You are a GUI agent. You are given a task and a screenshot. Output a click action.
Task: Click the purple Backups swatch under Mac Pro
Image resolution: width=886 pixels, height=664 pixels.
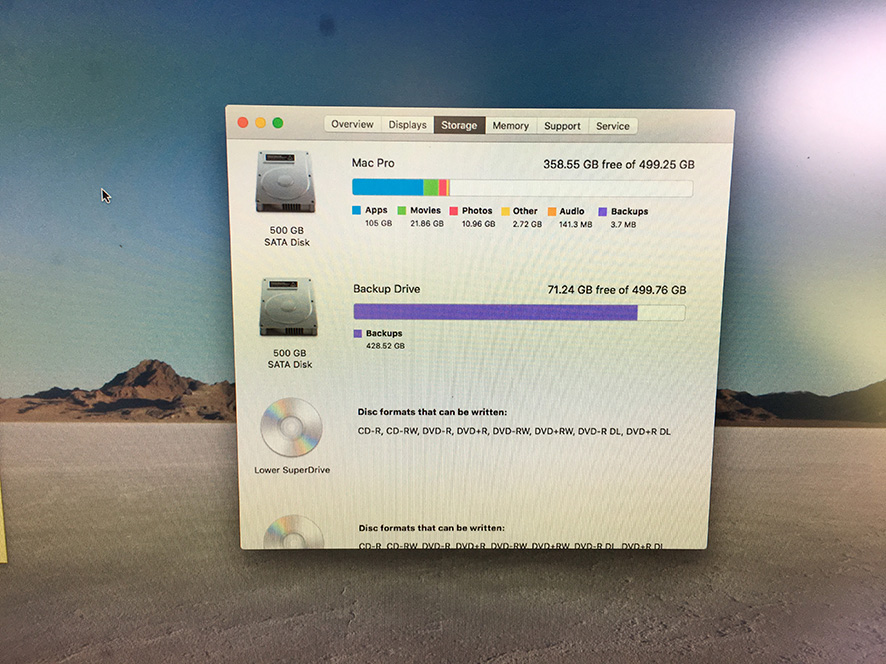(602, 212)
